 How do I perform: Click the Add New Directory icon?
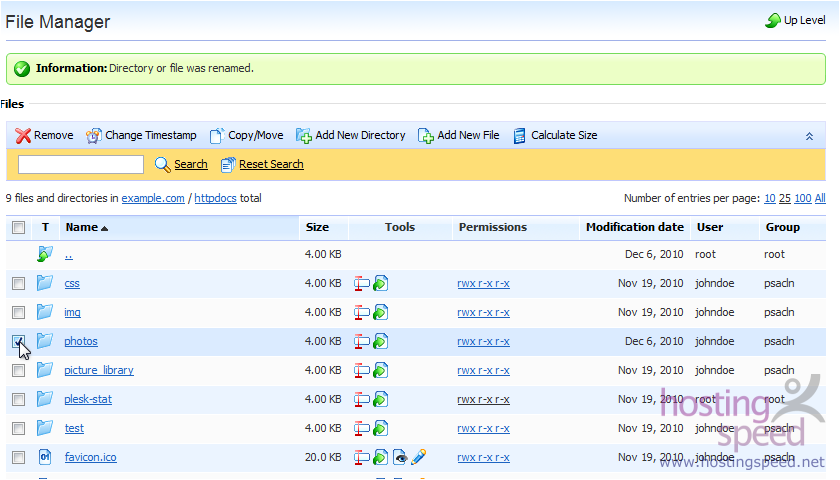point(304,136)
